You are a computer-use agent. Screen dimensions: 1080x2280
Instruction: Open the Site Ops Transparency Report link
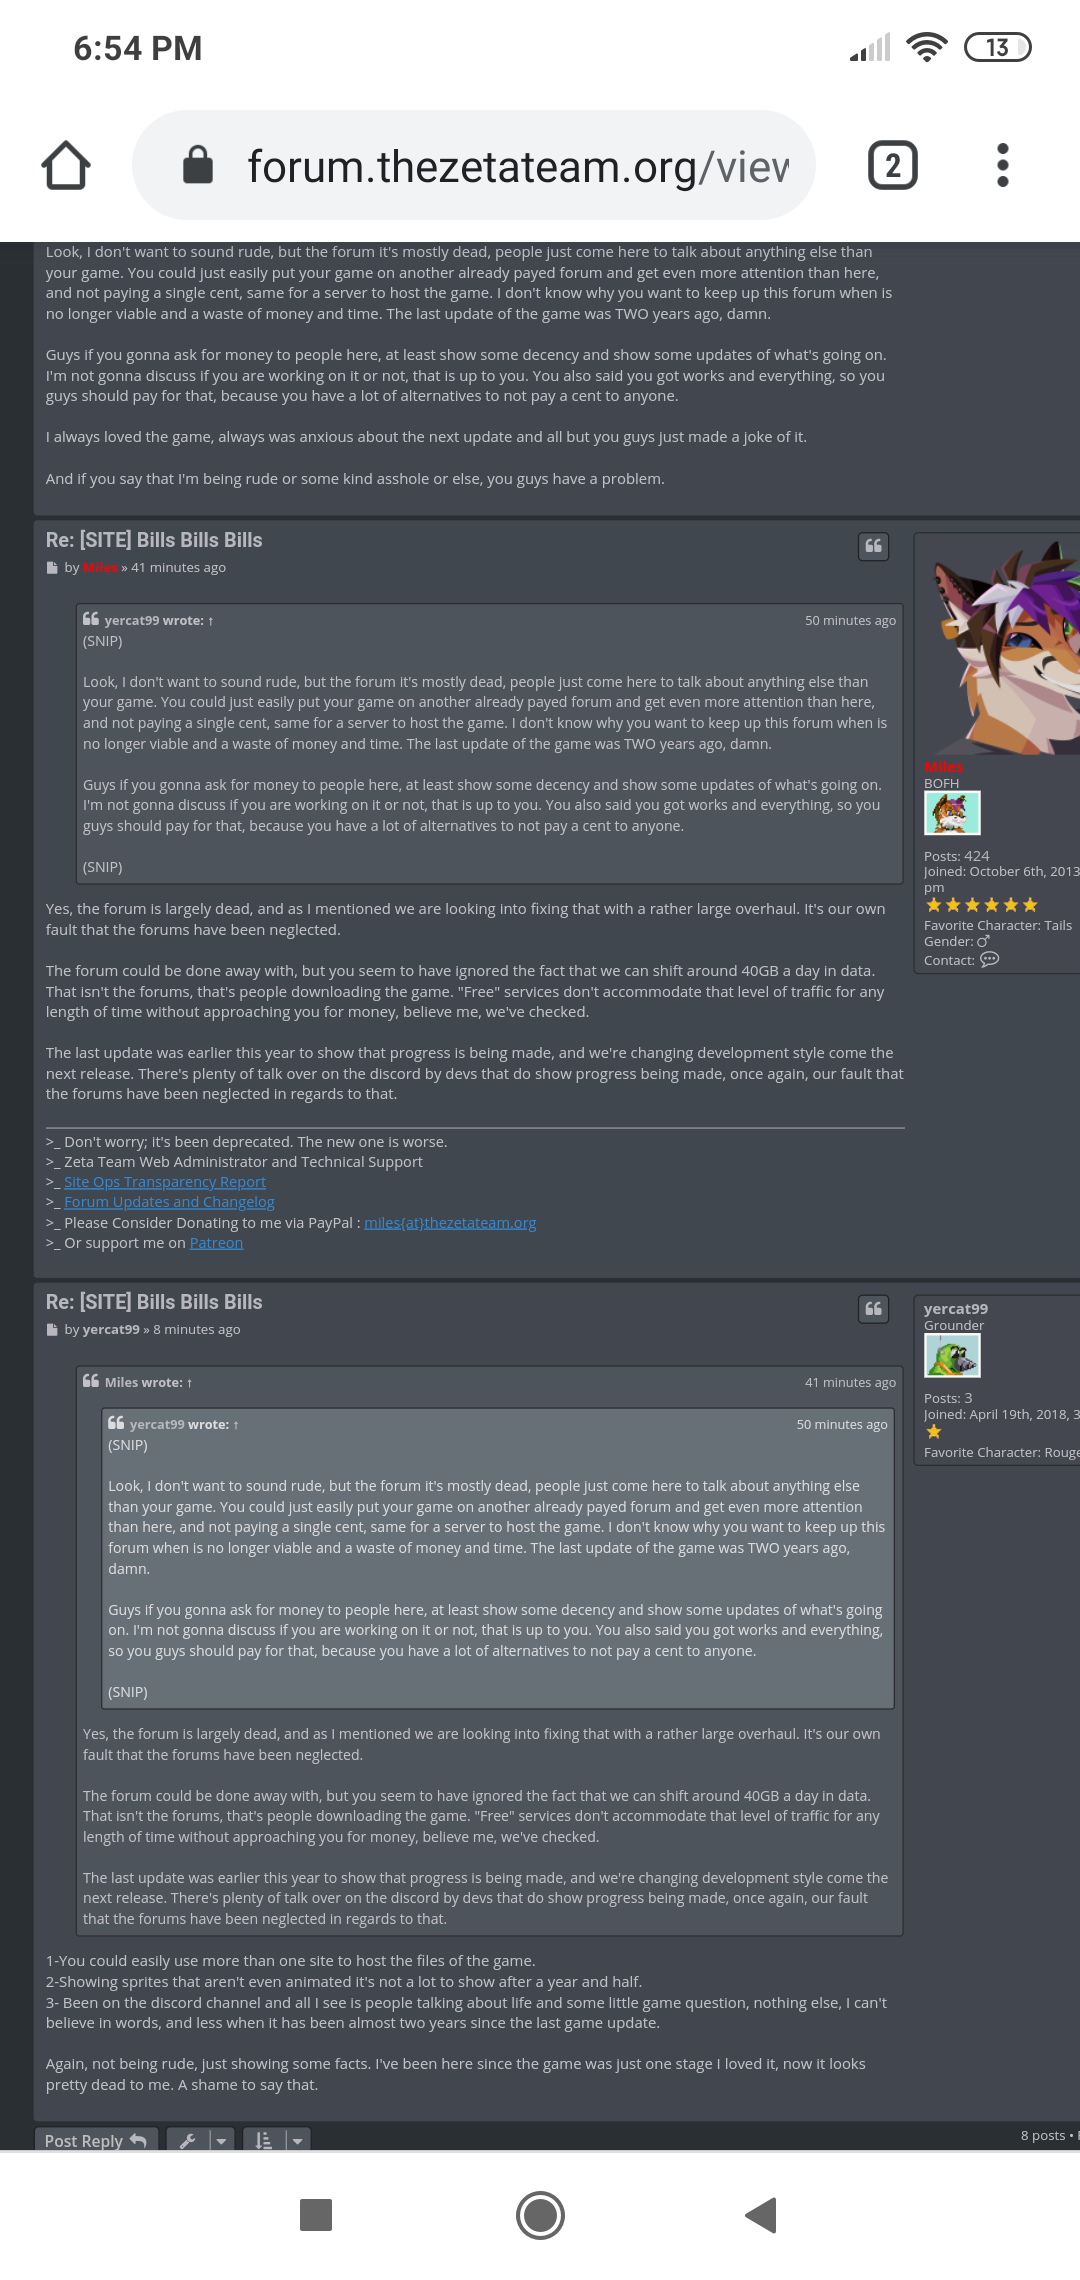click(x=165, y=1182)
